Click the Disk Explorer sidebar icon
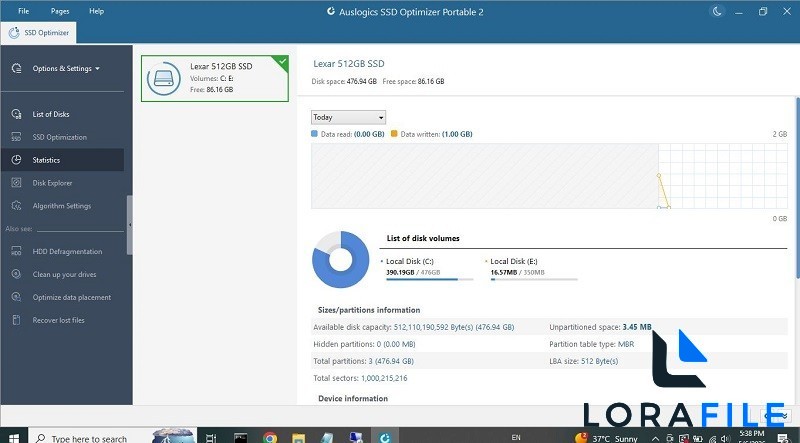The image size is (800, 443). [16, 183]
